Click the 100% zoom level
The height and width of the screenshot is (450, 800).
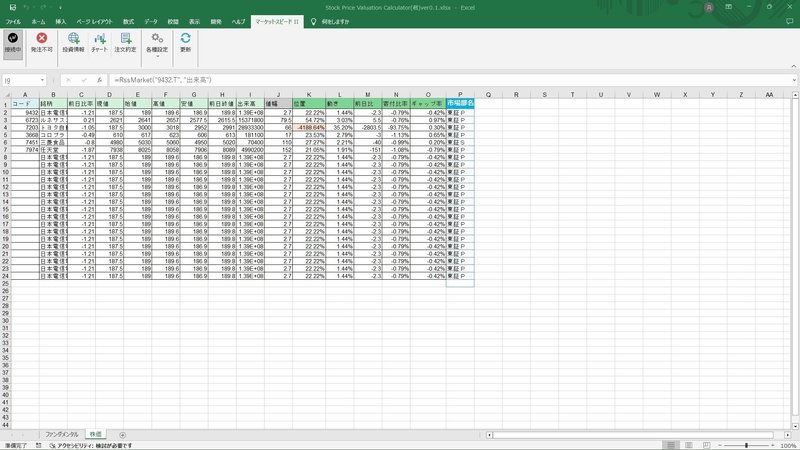pos(789,445)
